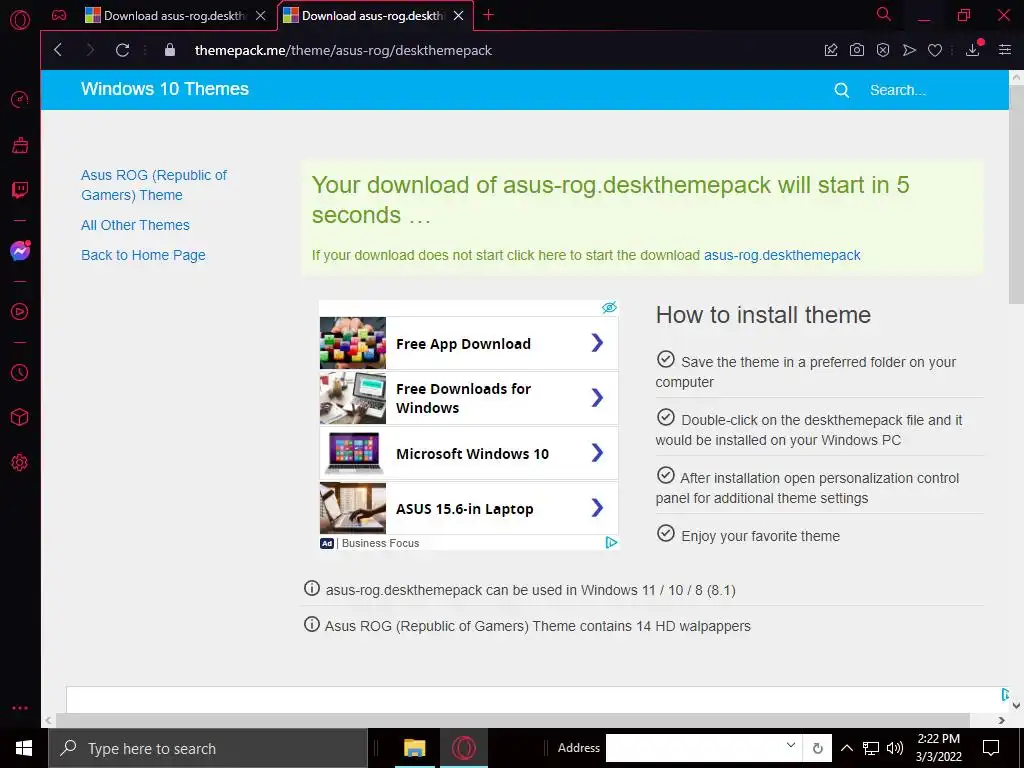Click the asus-rog.deskthemepack download link
The width and height of the screenshot is (1024, 768).
782,255
